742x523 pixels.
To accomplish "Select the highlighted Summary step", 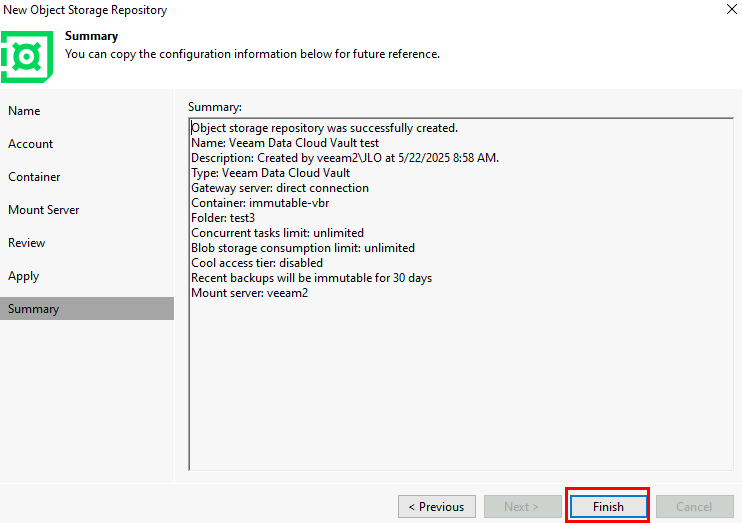I will (87, 309).
